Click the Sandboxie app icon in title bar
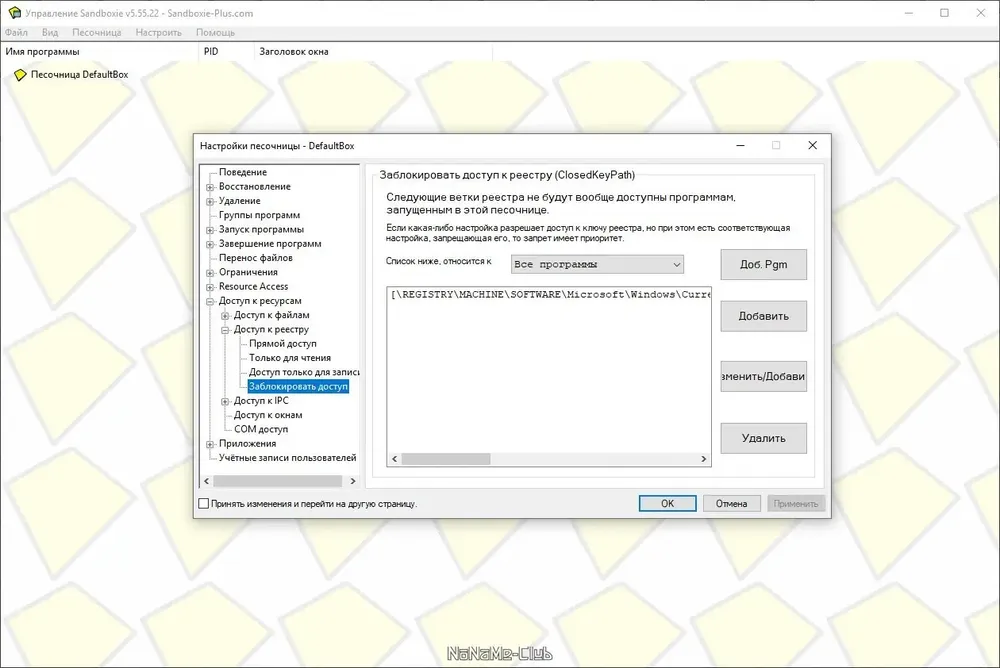This screenshot has height=668, width=1000. 14,13
